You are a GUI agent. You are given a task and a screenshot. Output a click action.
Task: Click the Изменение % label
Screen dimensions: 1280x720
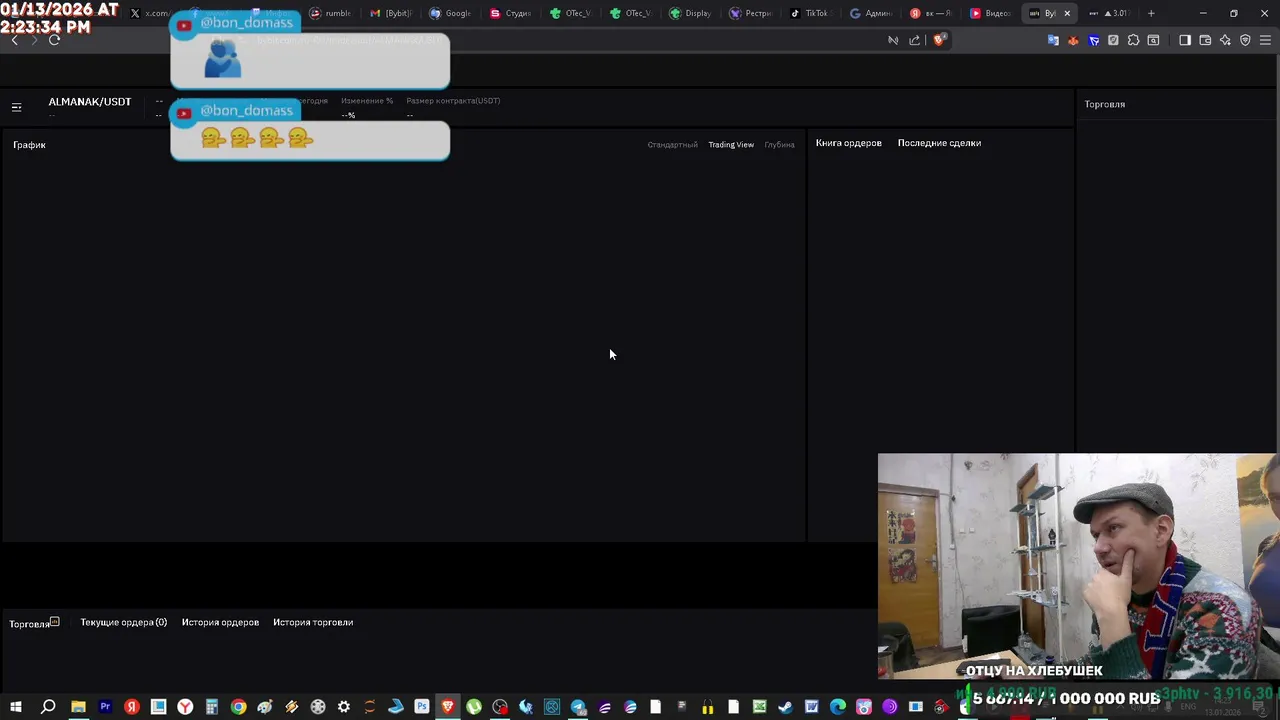[x=367, y=101]
